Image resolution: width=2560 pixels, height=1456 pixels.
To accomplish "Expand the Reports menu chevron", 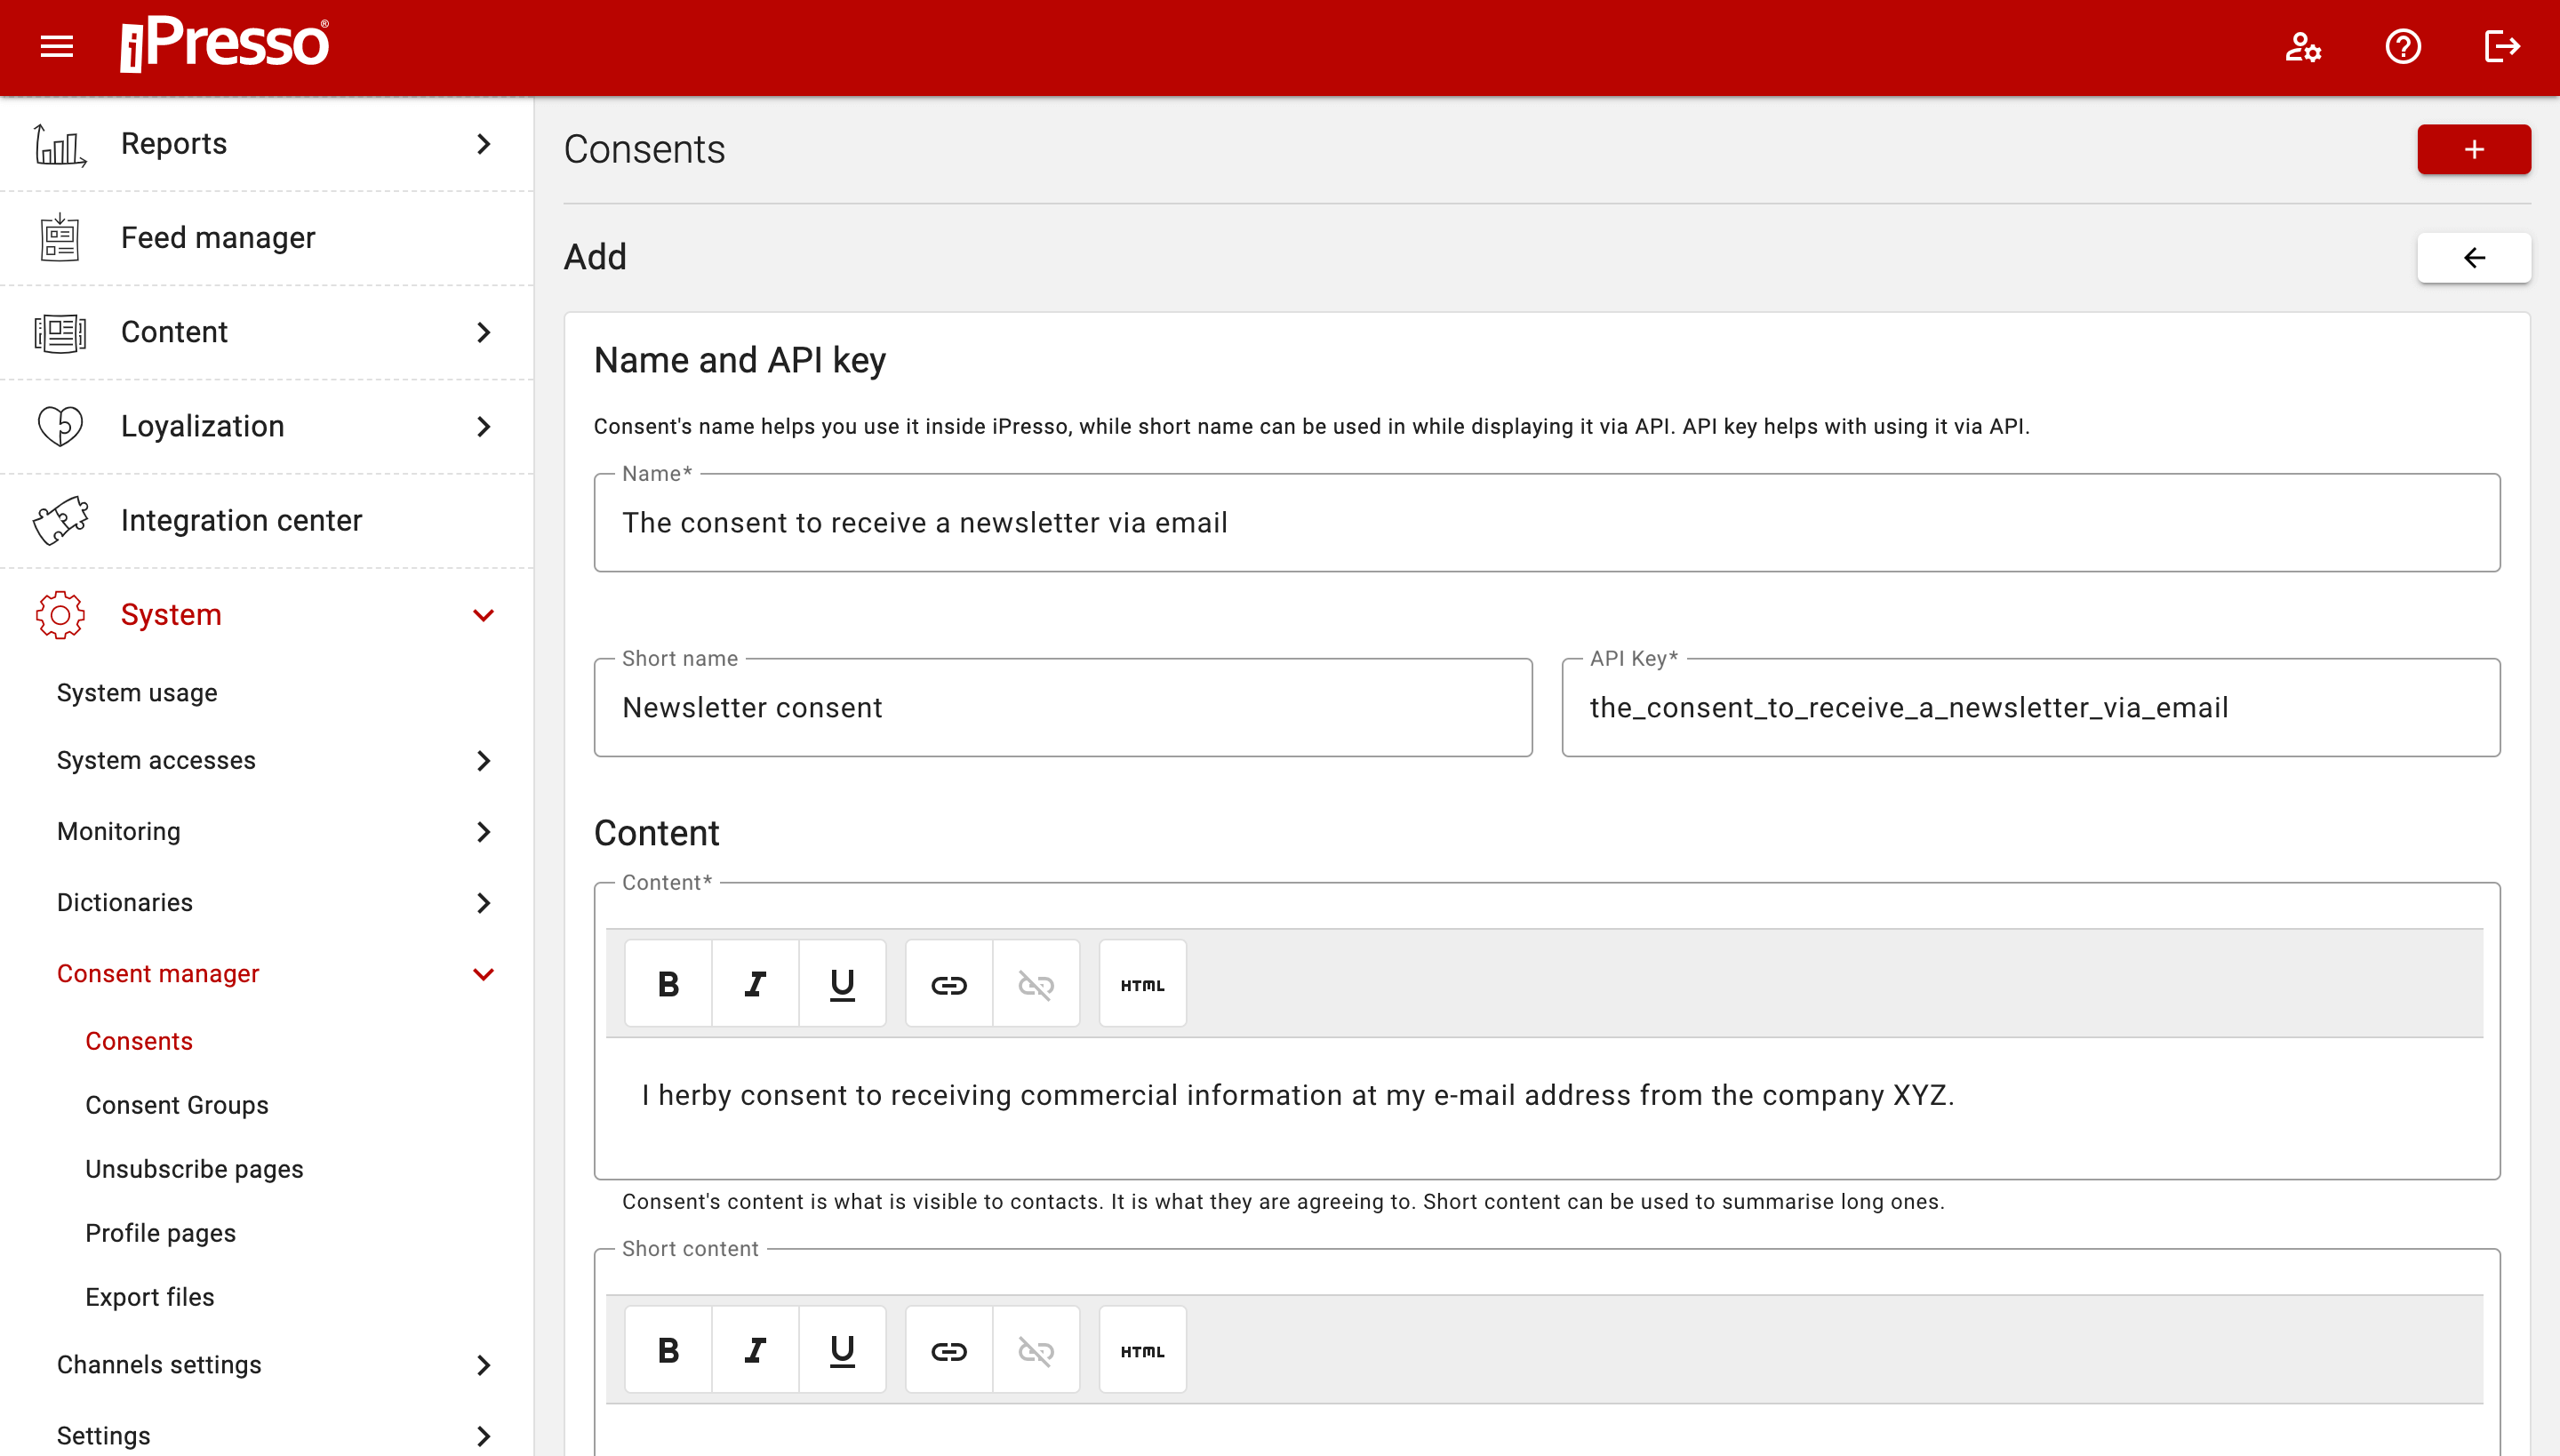I will click(x=484, y=144).
